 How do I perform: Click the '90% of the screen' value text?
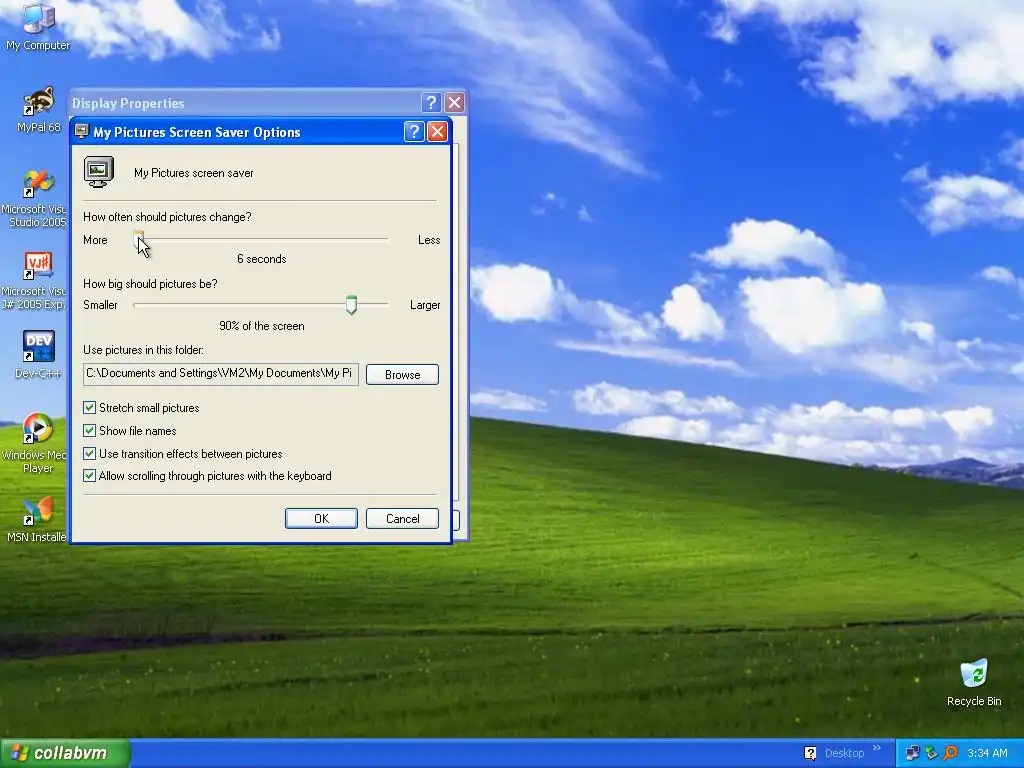(x=262, y=326)
